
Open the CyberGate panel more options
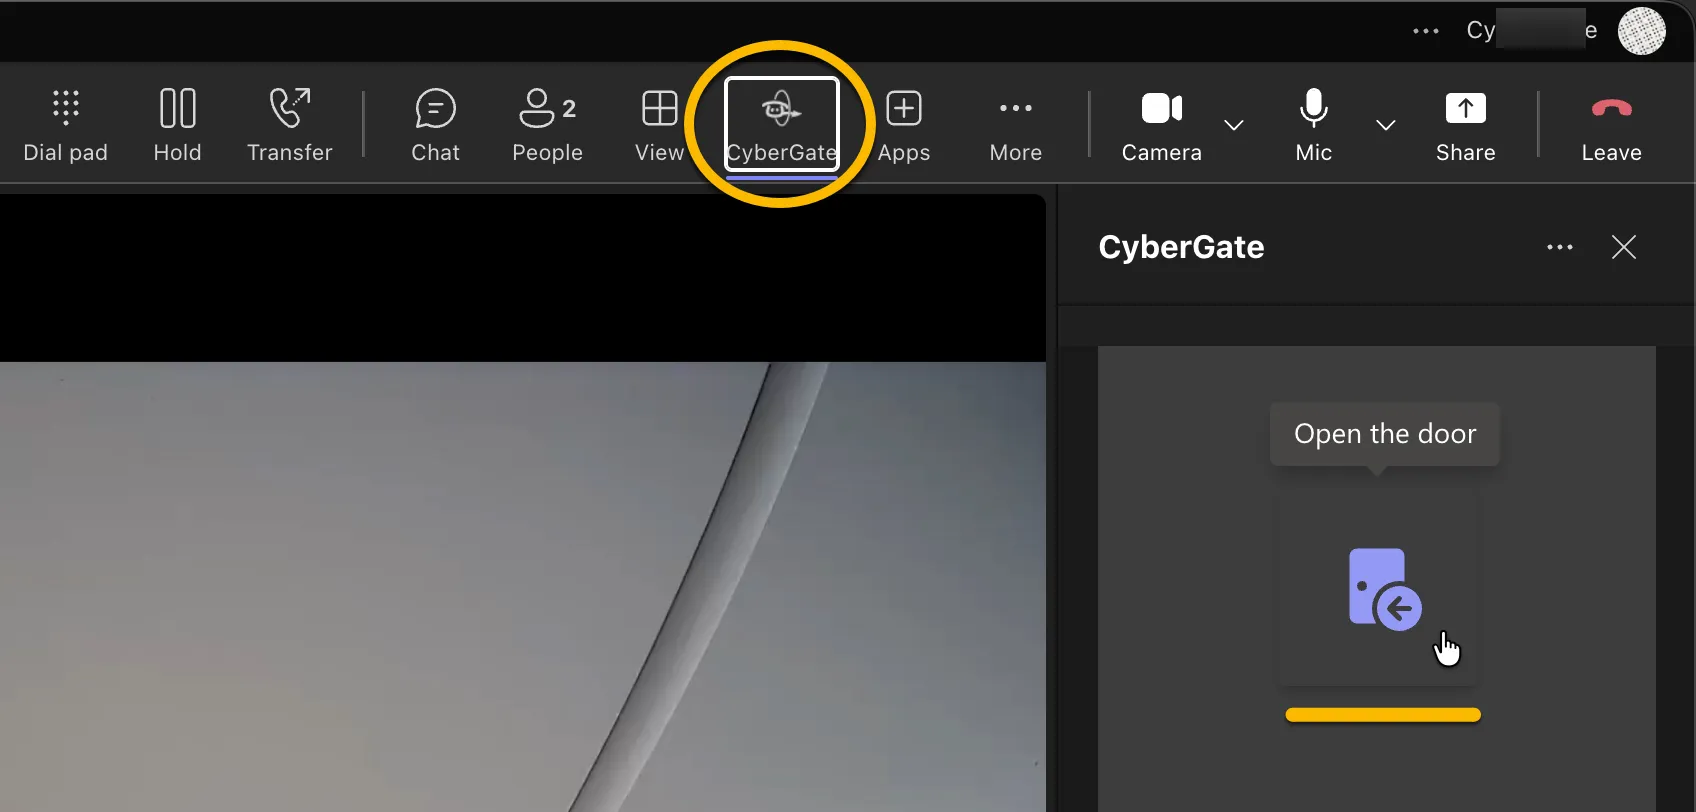pyautogui.click(x=1560, y=247)
